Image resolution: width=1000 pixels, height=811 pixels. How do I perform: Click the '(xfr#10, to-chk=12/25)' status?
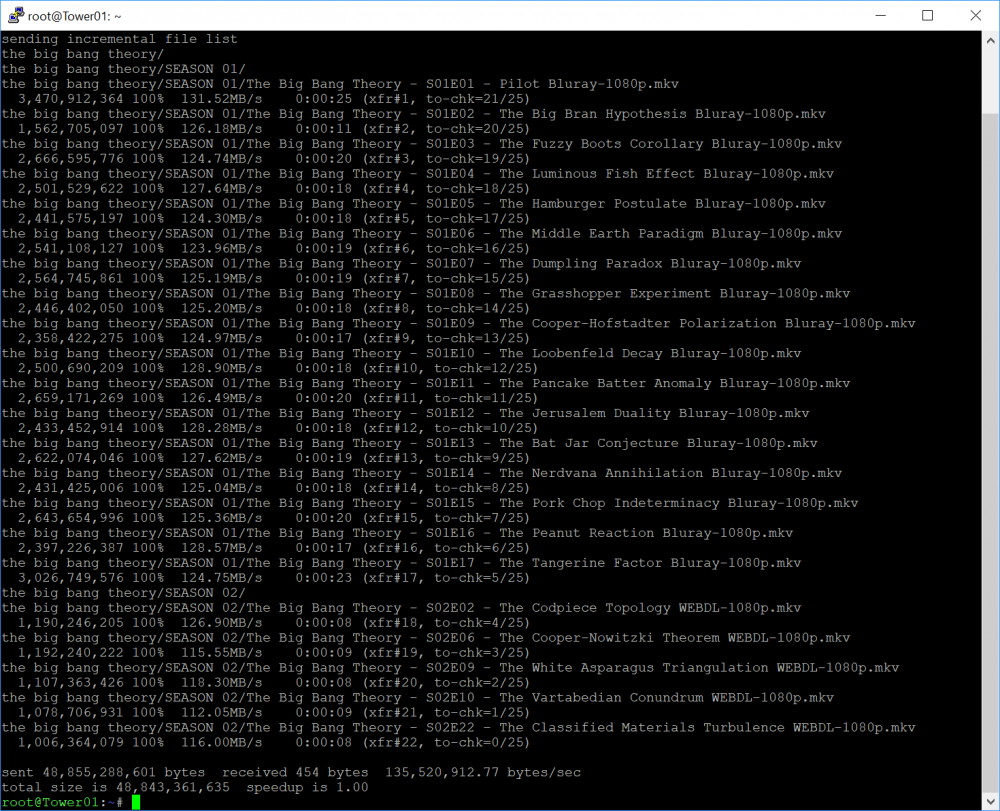[450, 369]
